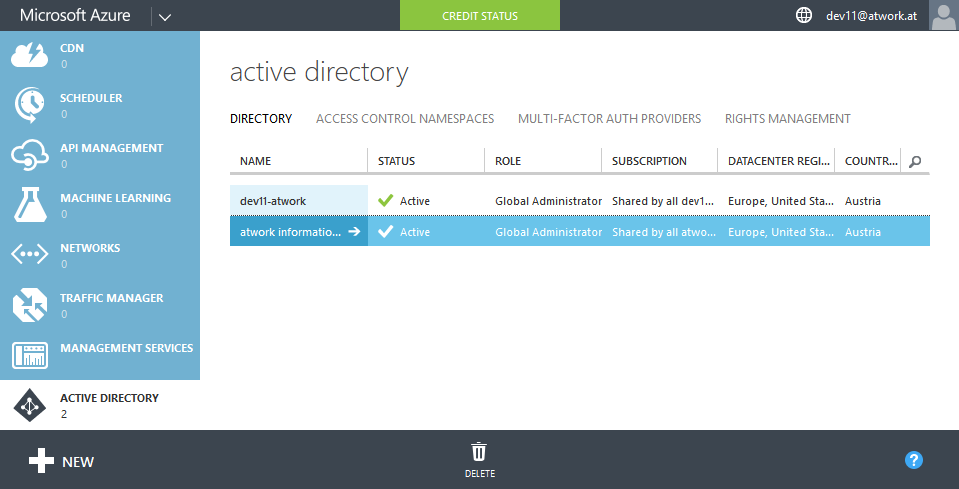Viewport: 959px width, 489px height.
Task: Click Global Administrator in atwork information row
Action: coord(549,232)
